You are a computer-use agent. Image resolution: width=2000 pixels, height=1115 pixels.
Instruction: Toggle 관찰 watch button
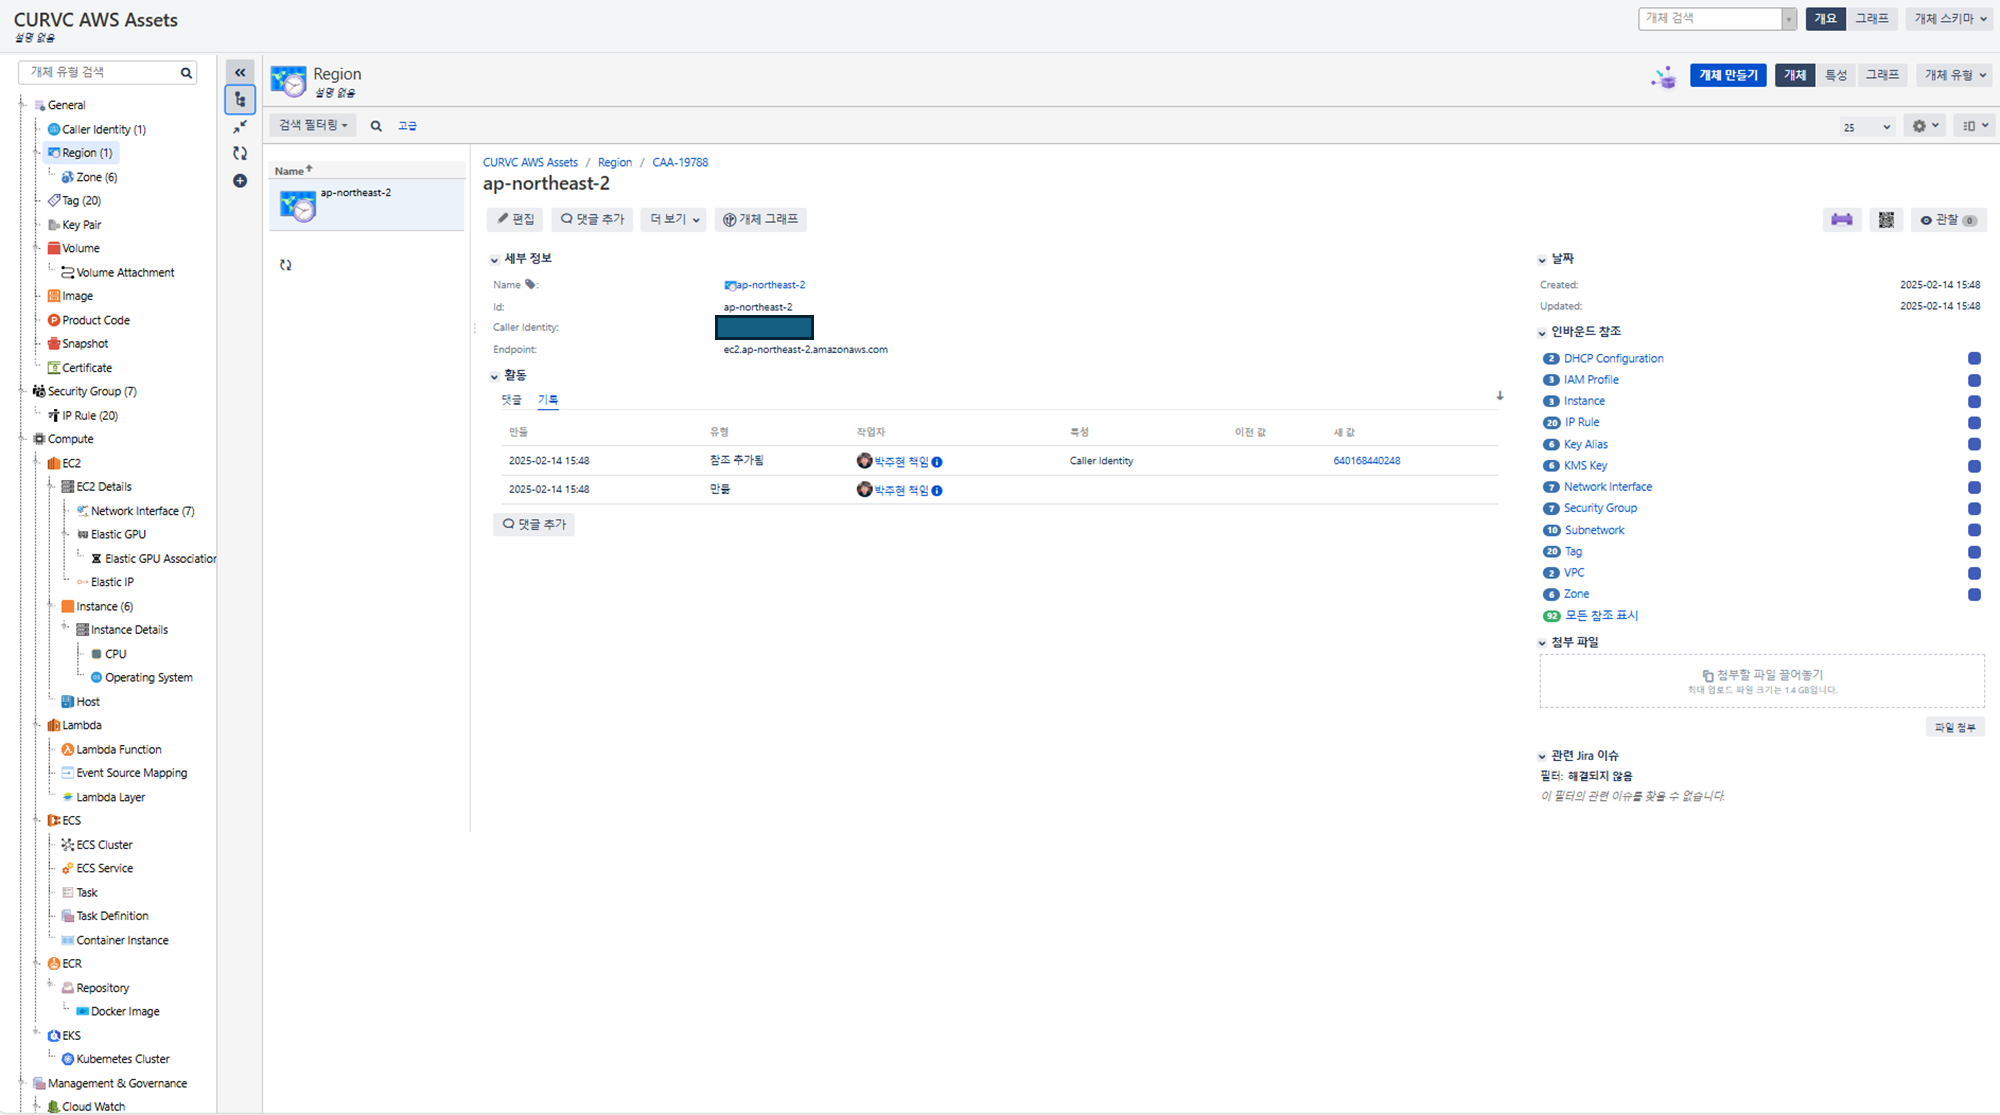[1948, 220]
